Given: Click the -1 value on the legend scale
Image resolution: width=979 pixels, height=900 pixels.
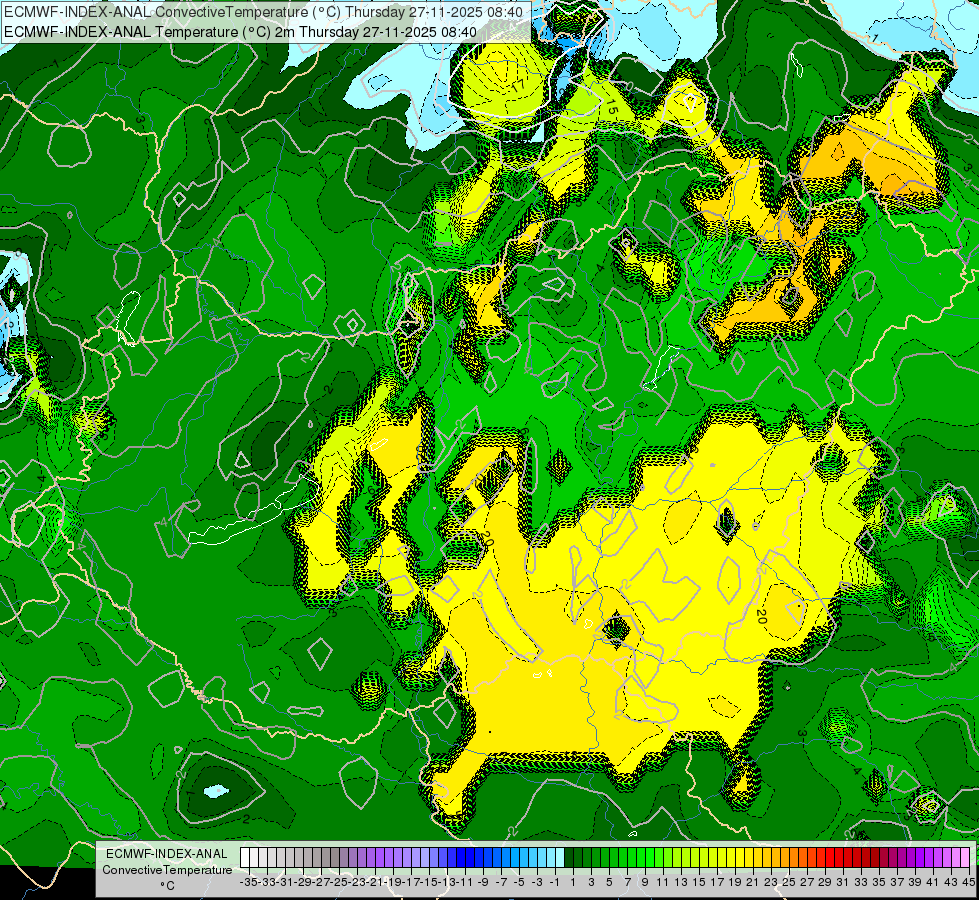Looking at the screenshot, I should (x=554, y=882).
